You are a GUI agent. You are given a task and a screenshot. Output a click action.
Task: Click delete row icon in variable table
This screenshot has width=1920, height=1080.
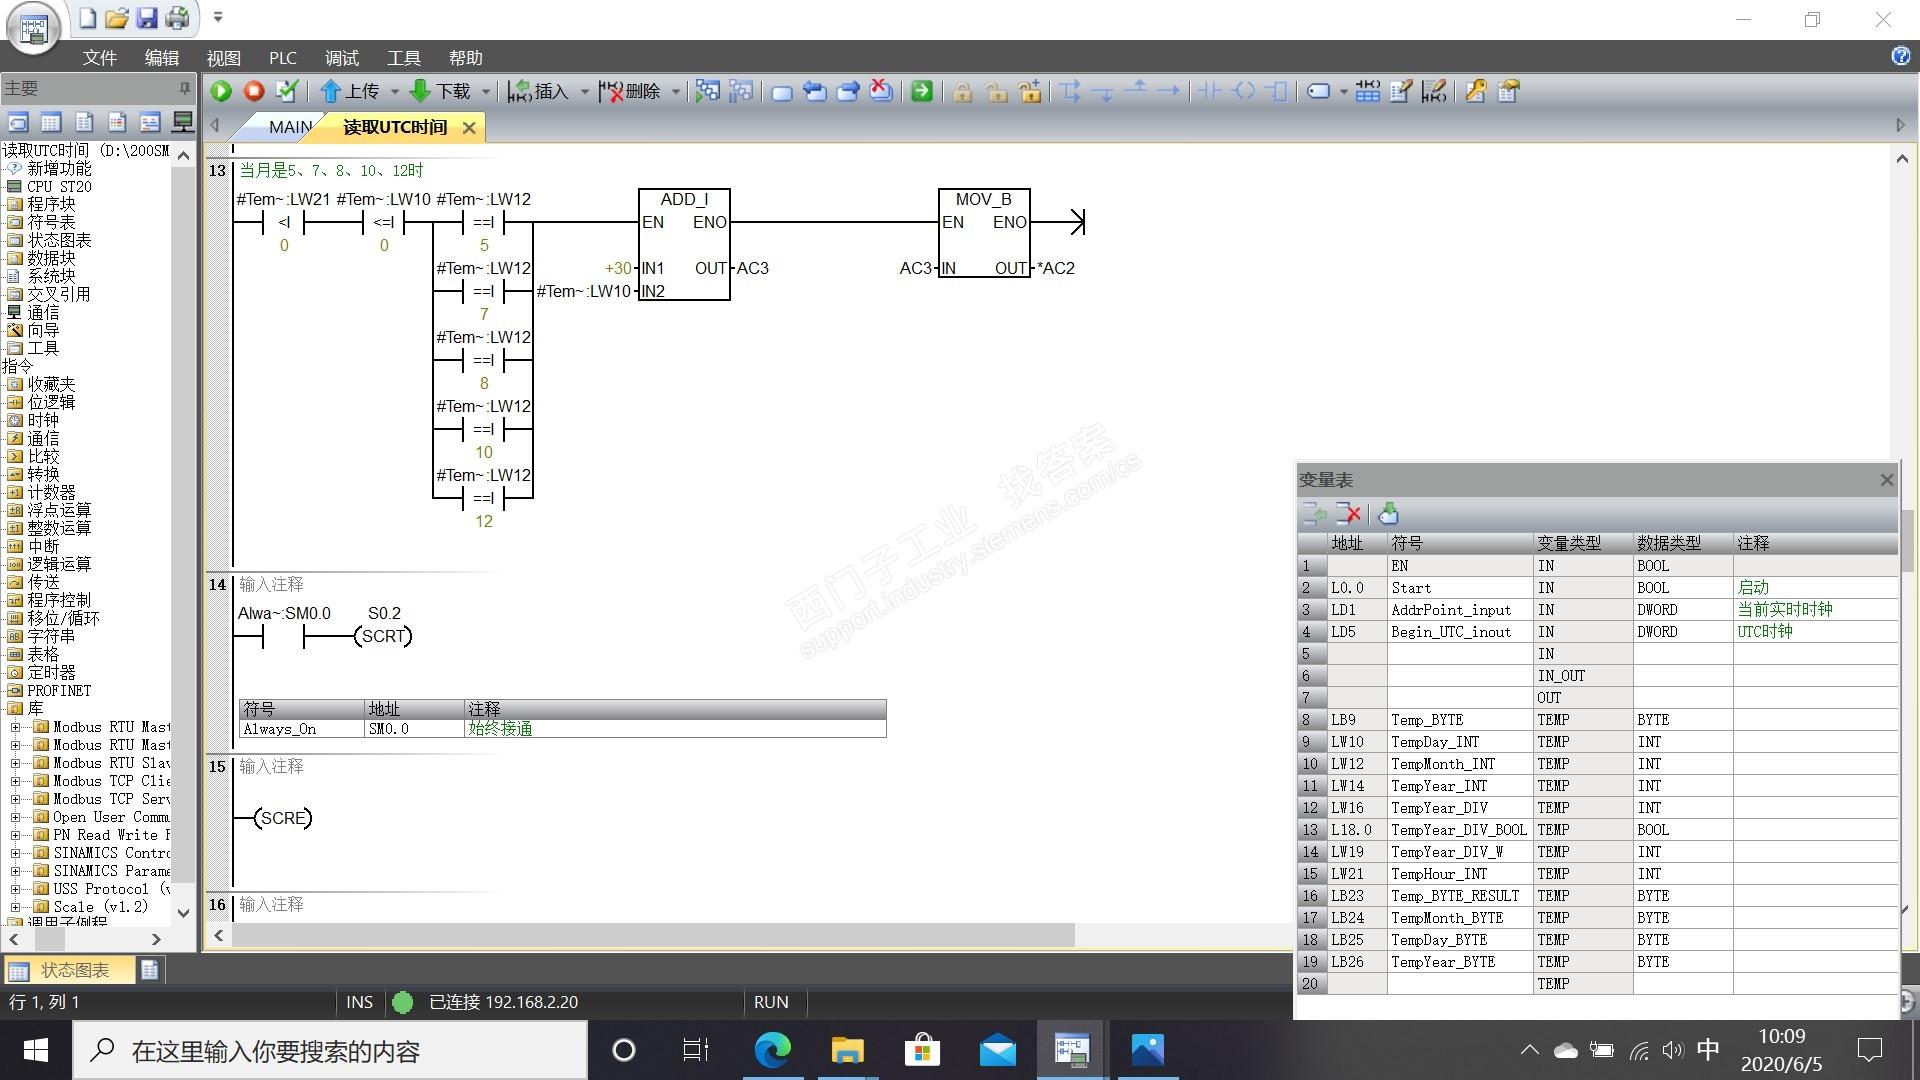point(1349,514)
